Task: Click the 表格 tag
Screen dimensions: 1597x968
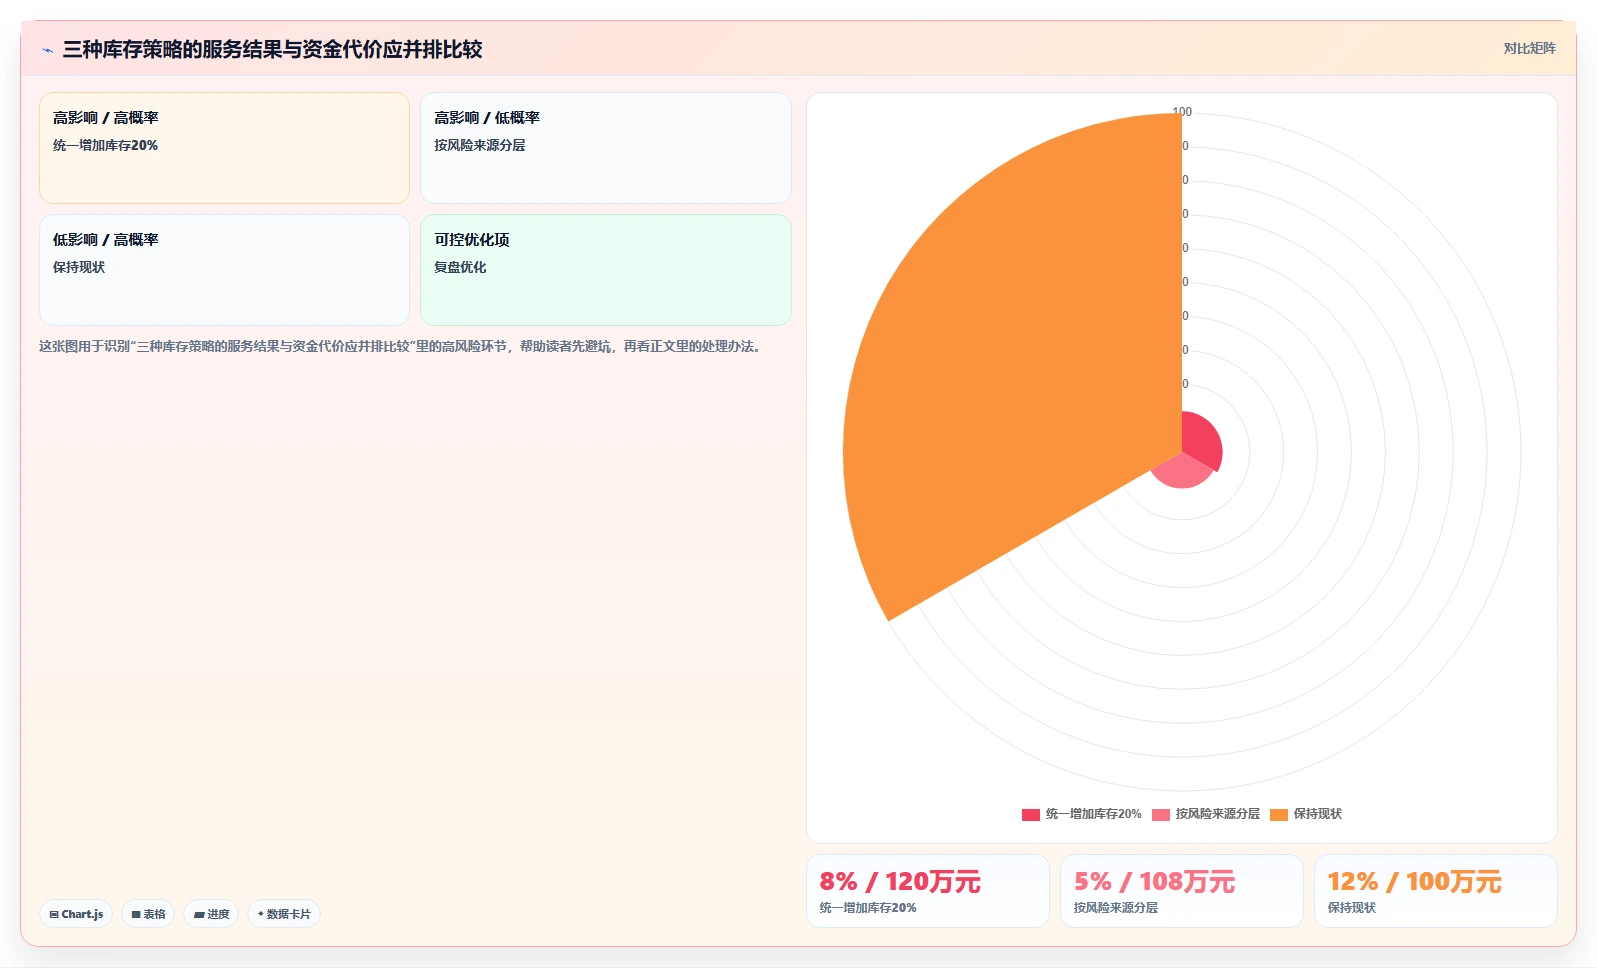Action: [148, 914]
